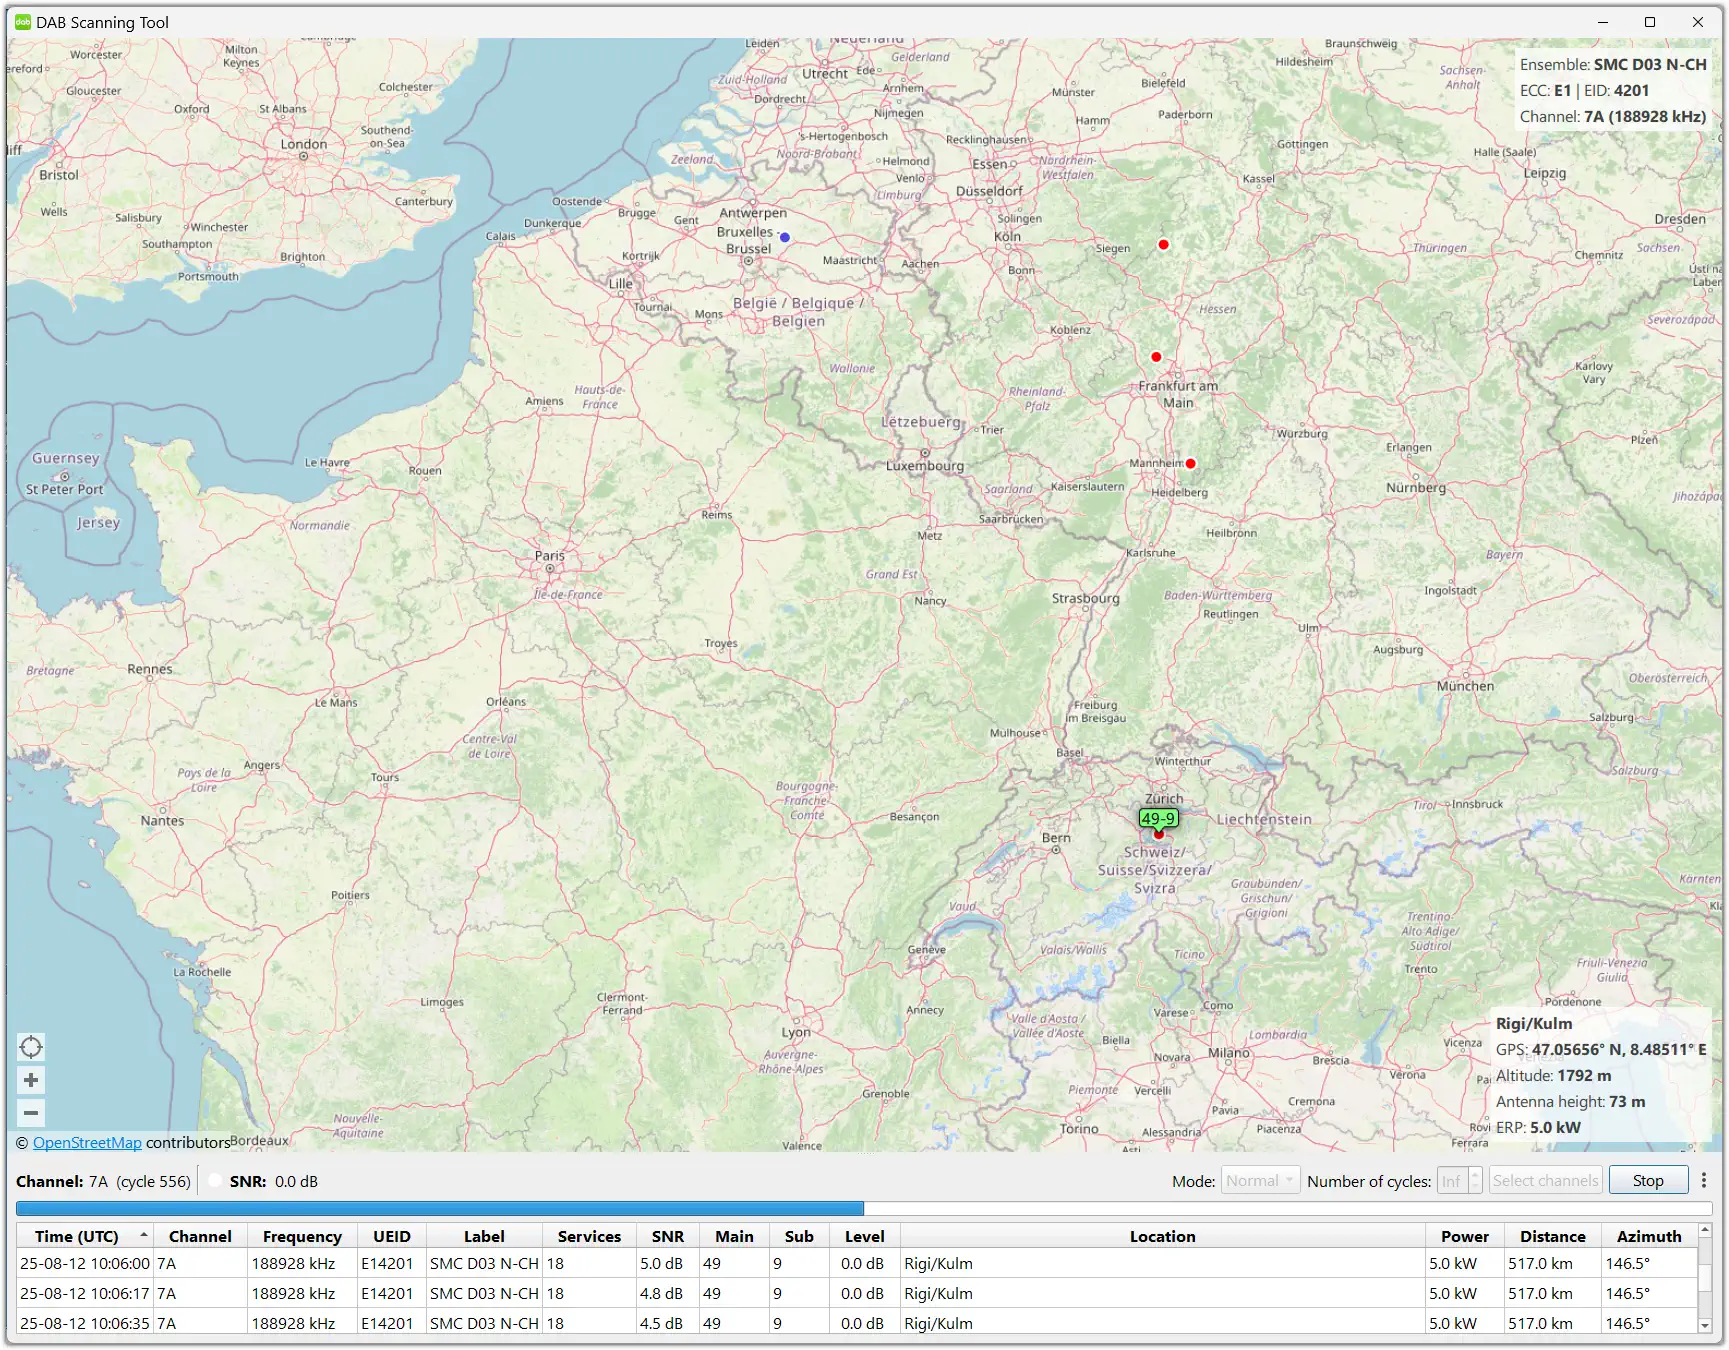
Task: Click the Main column header
Action: coord(734,1236)
